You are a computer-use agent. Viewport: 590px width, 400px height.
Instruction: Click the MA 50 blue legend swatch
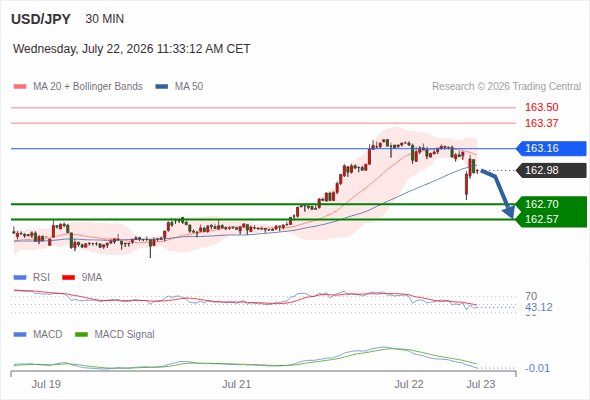click(162, 87)
